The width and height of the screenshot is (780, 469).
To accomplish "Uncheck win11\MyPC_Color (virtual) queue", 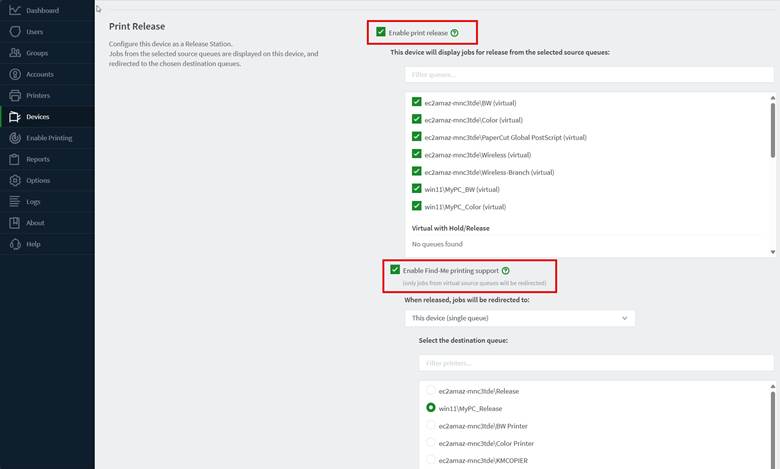I will click(416, 206).
